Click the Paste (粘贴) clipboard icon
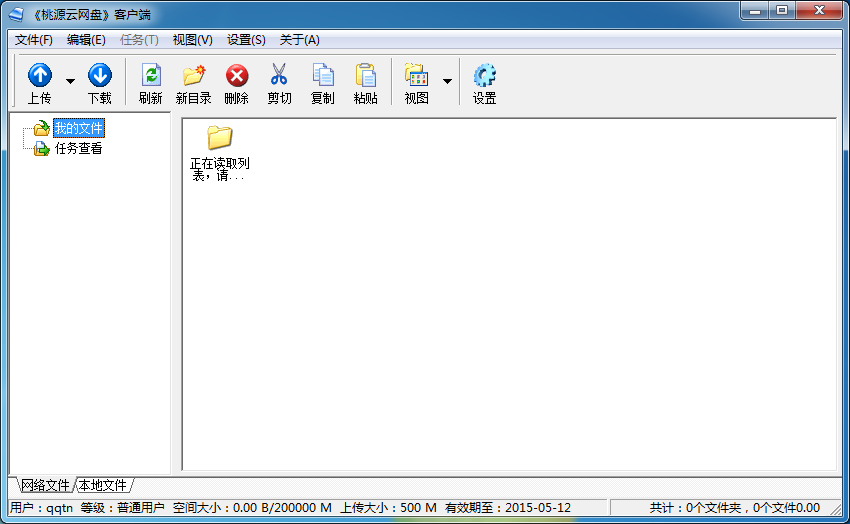 (366, 77)
